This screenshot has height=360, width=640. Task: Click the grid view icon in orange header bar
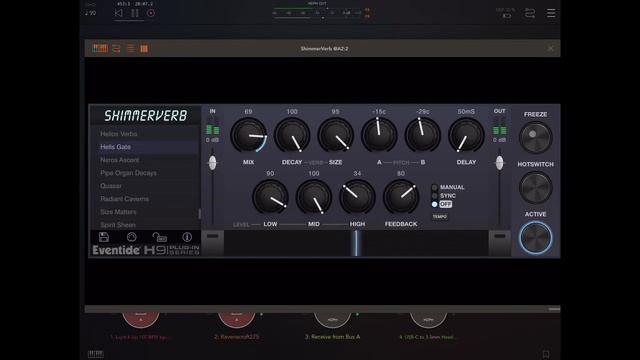tap(144, 49)
